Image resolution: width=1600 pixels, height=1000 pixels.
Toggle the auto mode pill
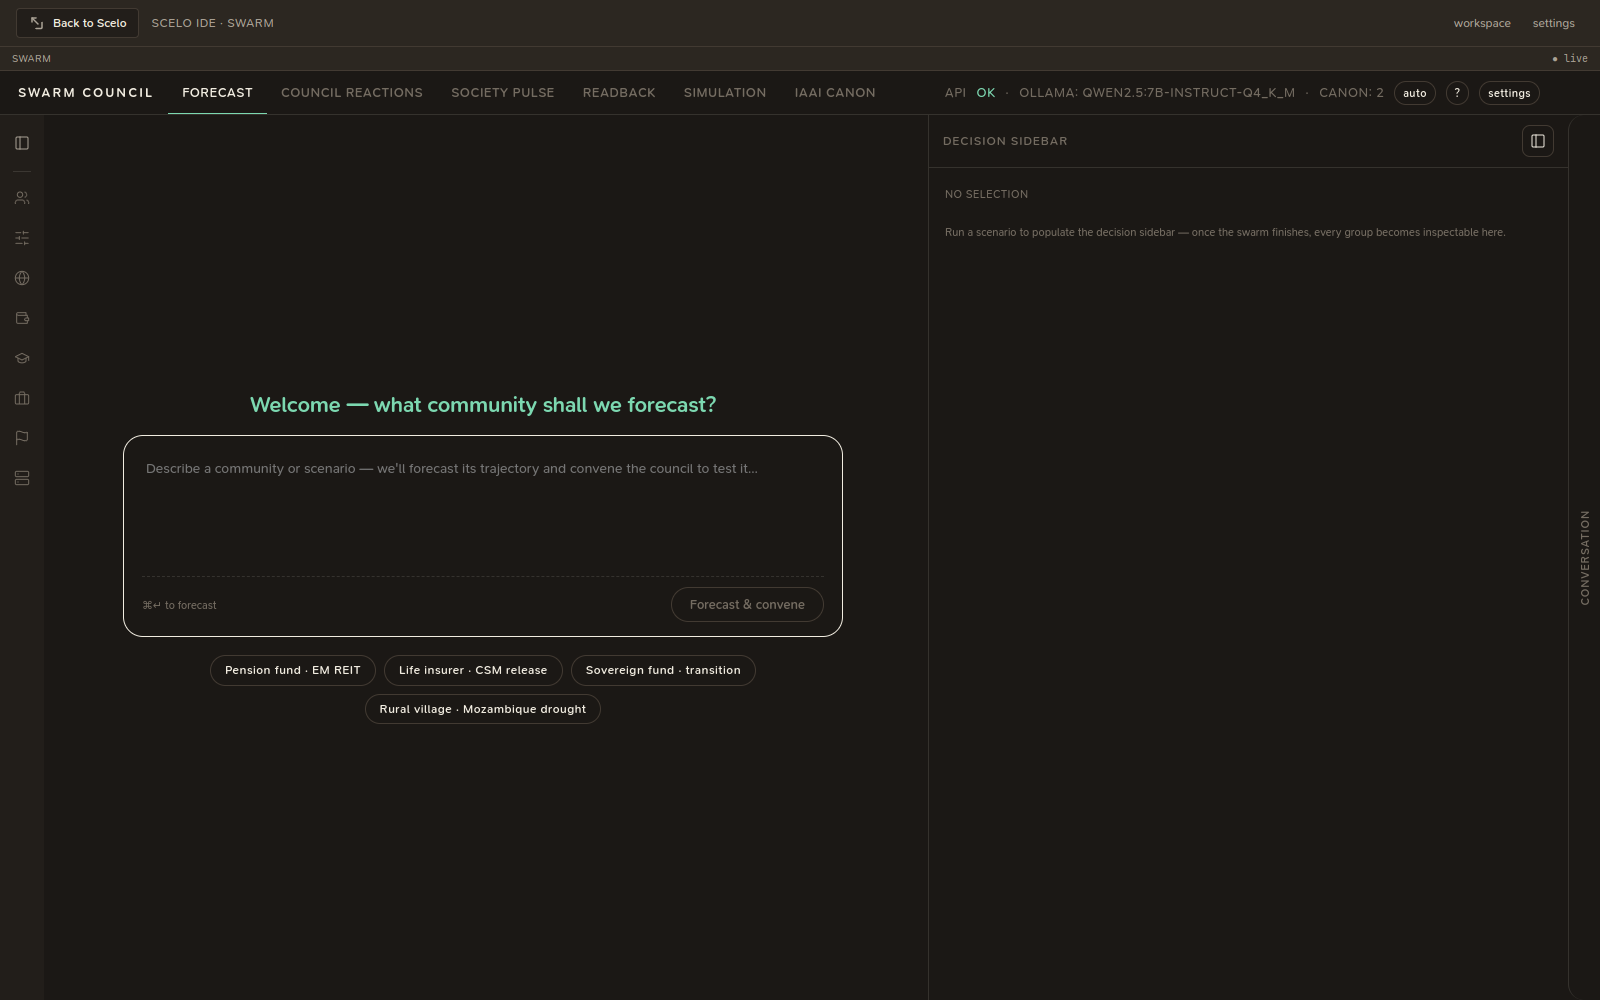[x=1415, y=93]
